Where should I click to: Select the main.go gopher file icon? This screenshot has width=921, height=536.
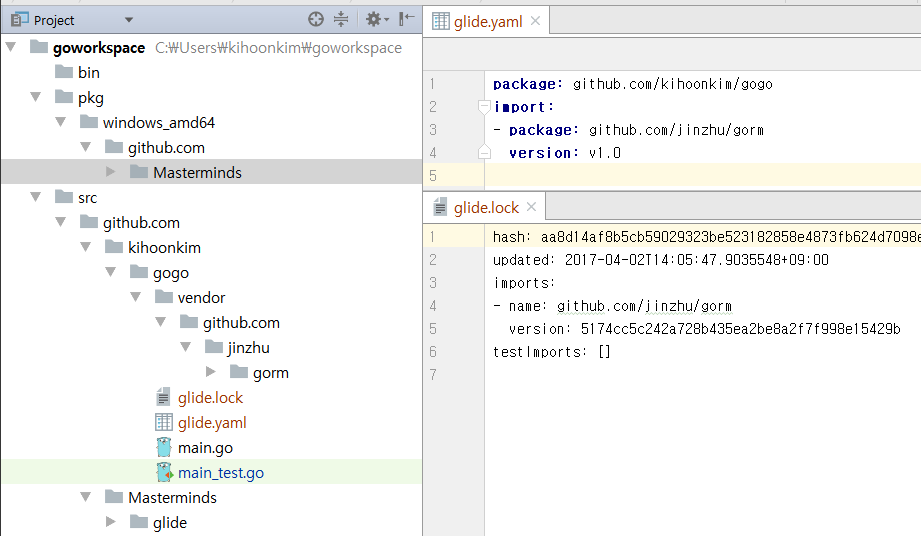click(164, 447)
